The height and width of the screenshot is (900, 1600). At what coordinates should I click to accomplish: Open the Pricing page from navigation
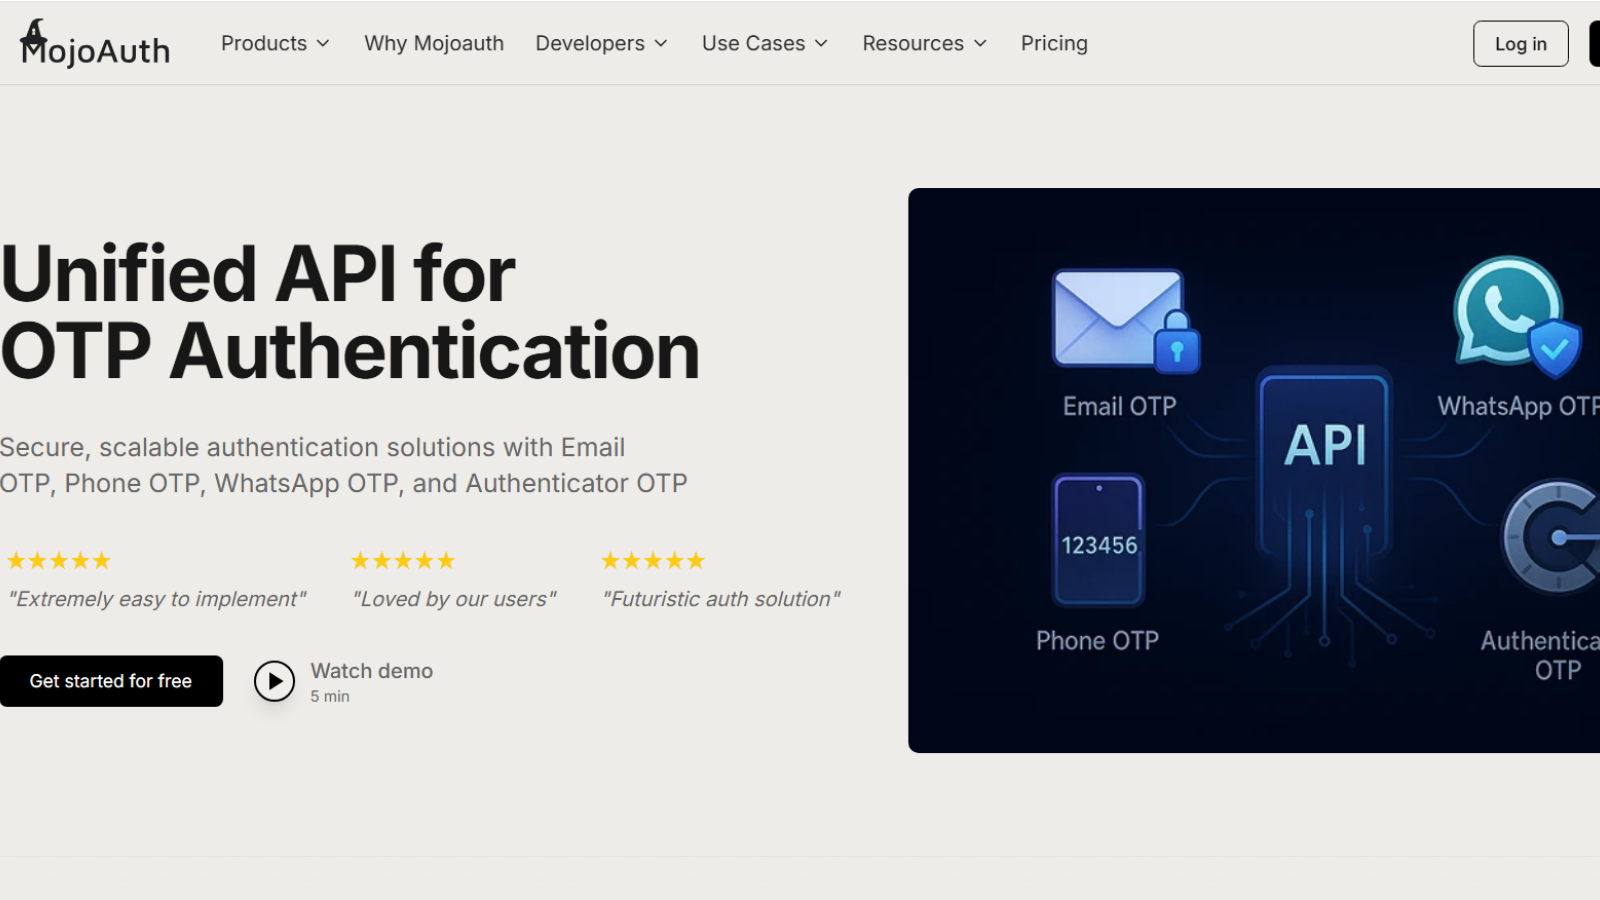(1053, 43)
